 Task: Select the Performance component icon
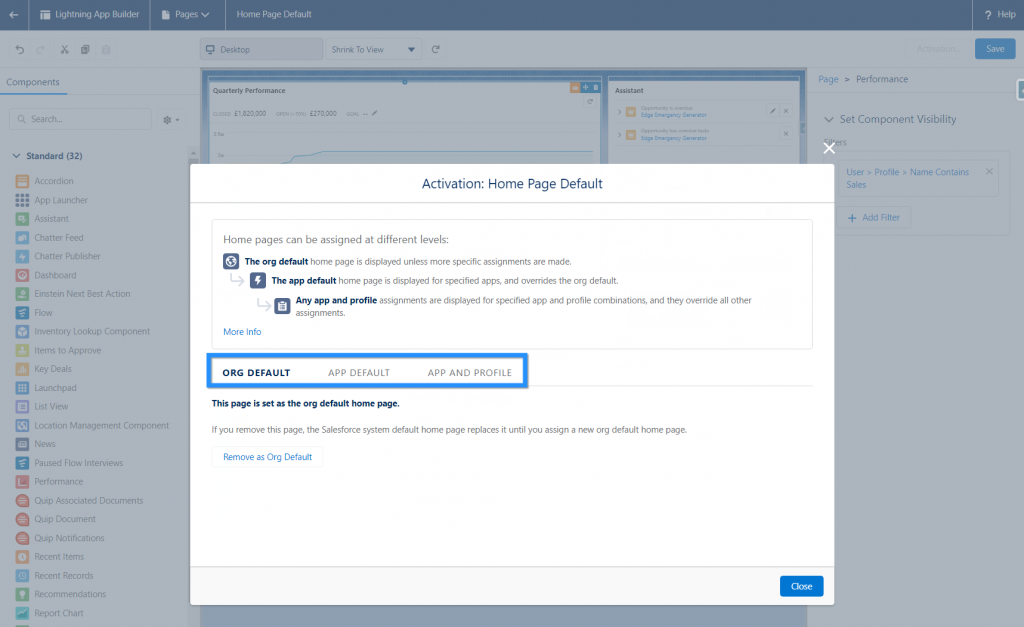(22, 481)
